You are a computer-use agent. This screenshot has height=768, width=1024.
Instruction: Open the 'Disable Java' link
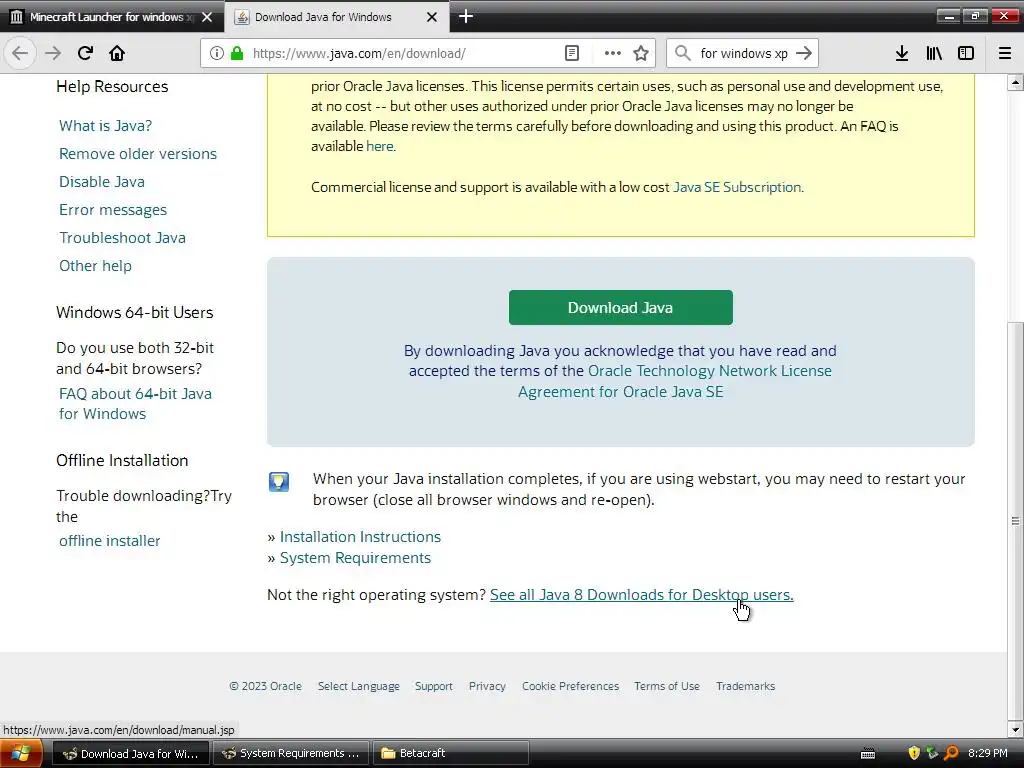[x=102, y=182]
